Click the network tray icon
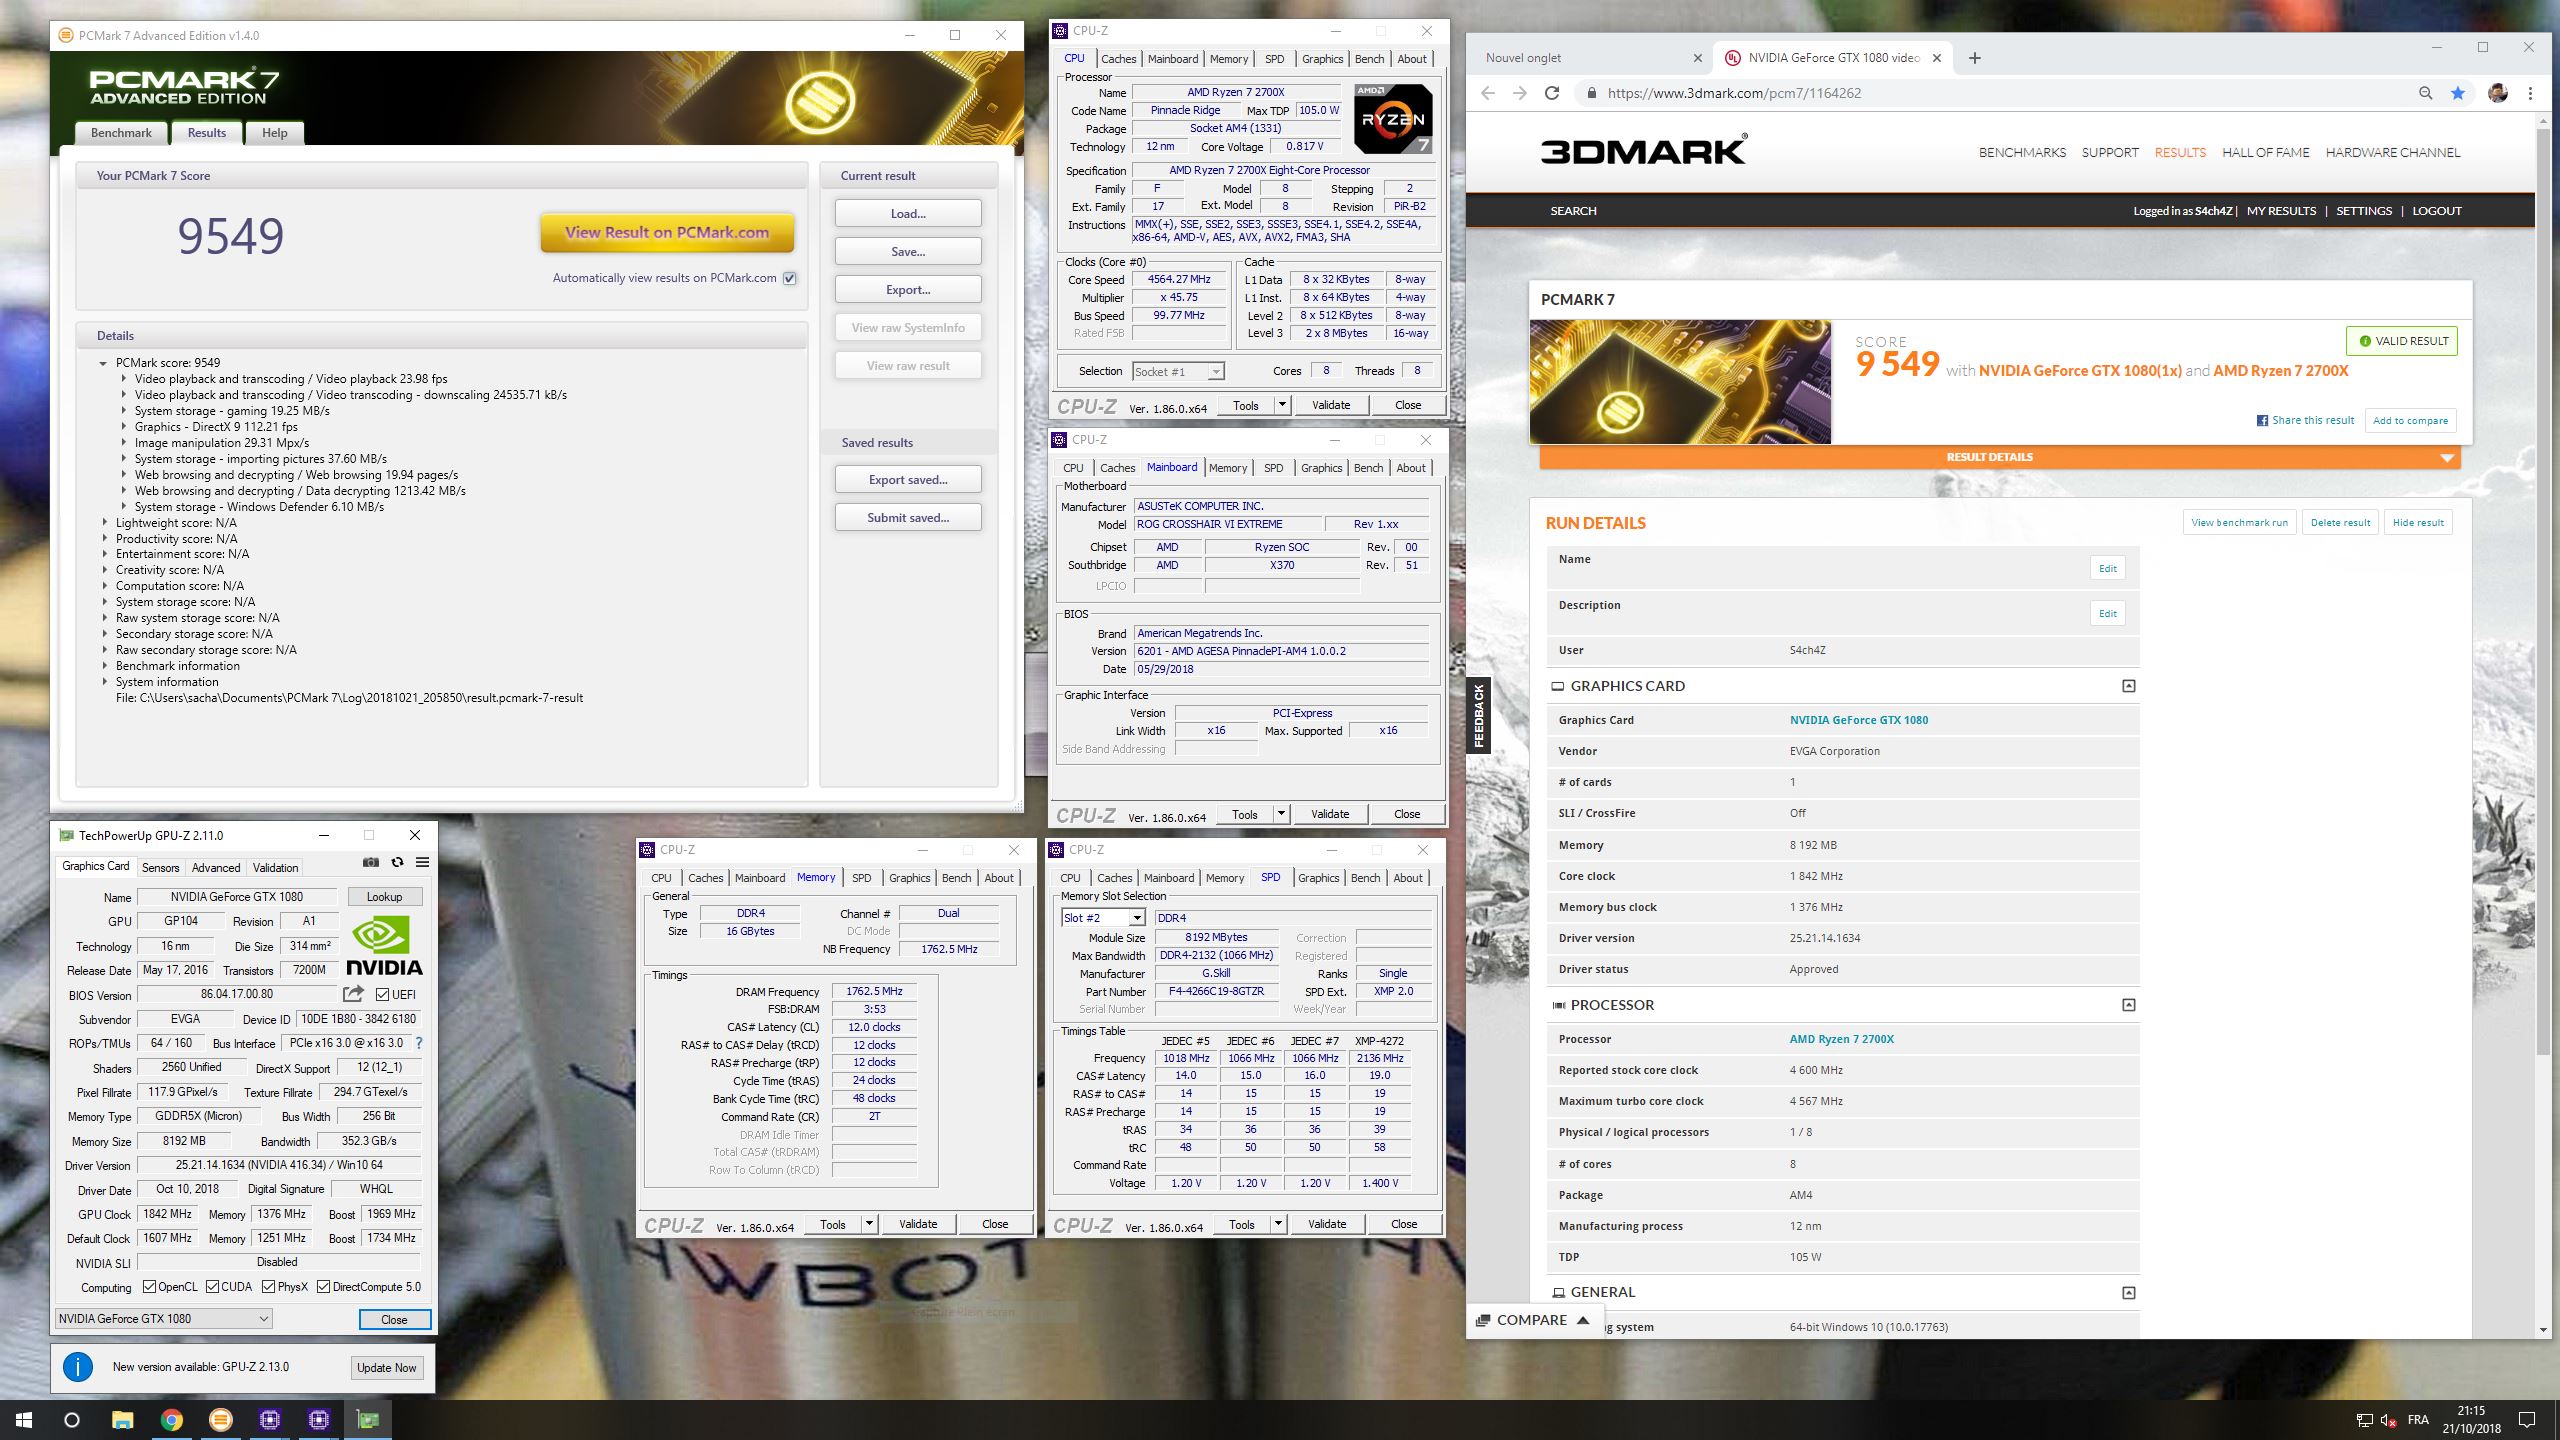2560x1440 pixels. pyautogui.click(x=2363, y=1420)
